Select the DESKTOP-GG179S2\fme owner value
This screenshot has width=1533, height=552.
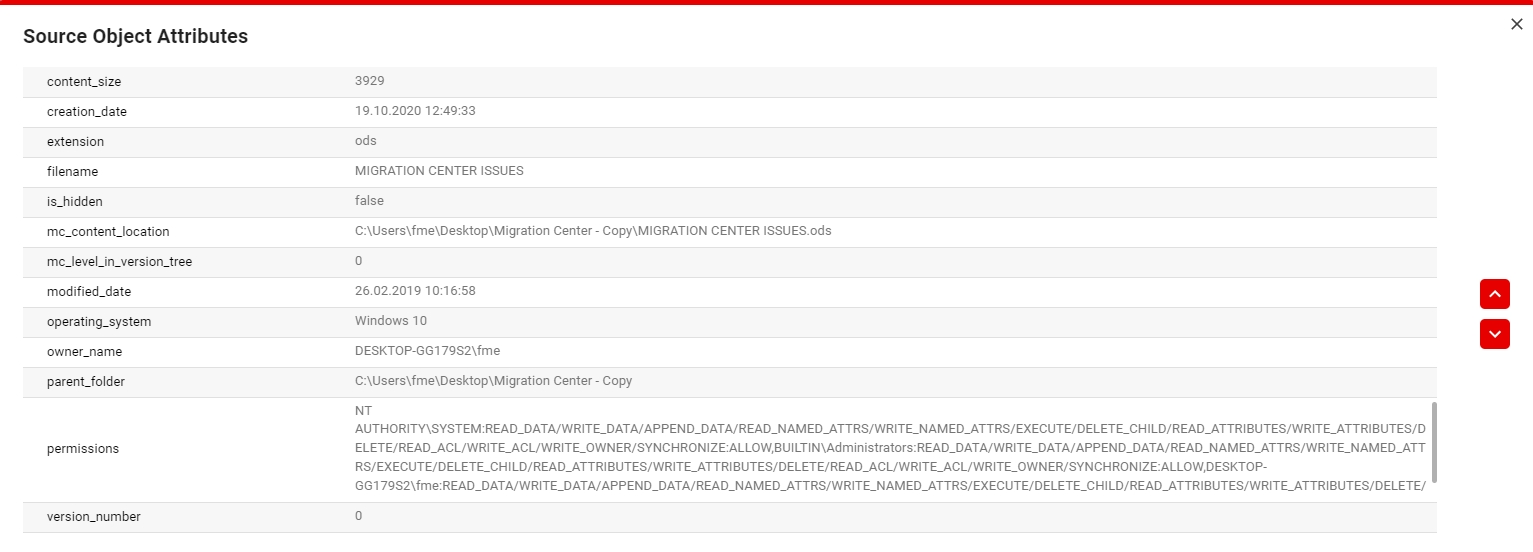427,351
